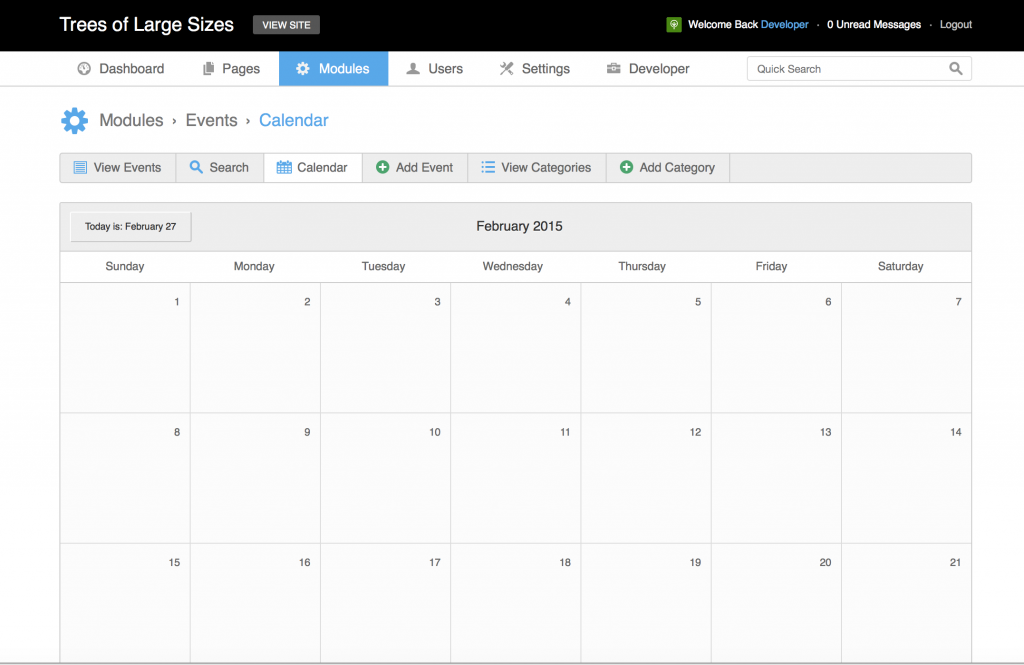Select the February 13 calendar cell

(x=776, y=478)
